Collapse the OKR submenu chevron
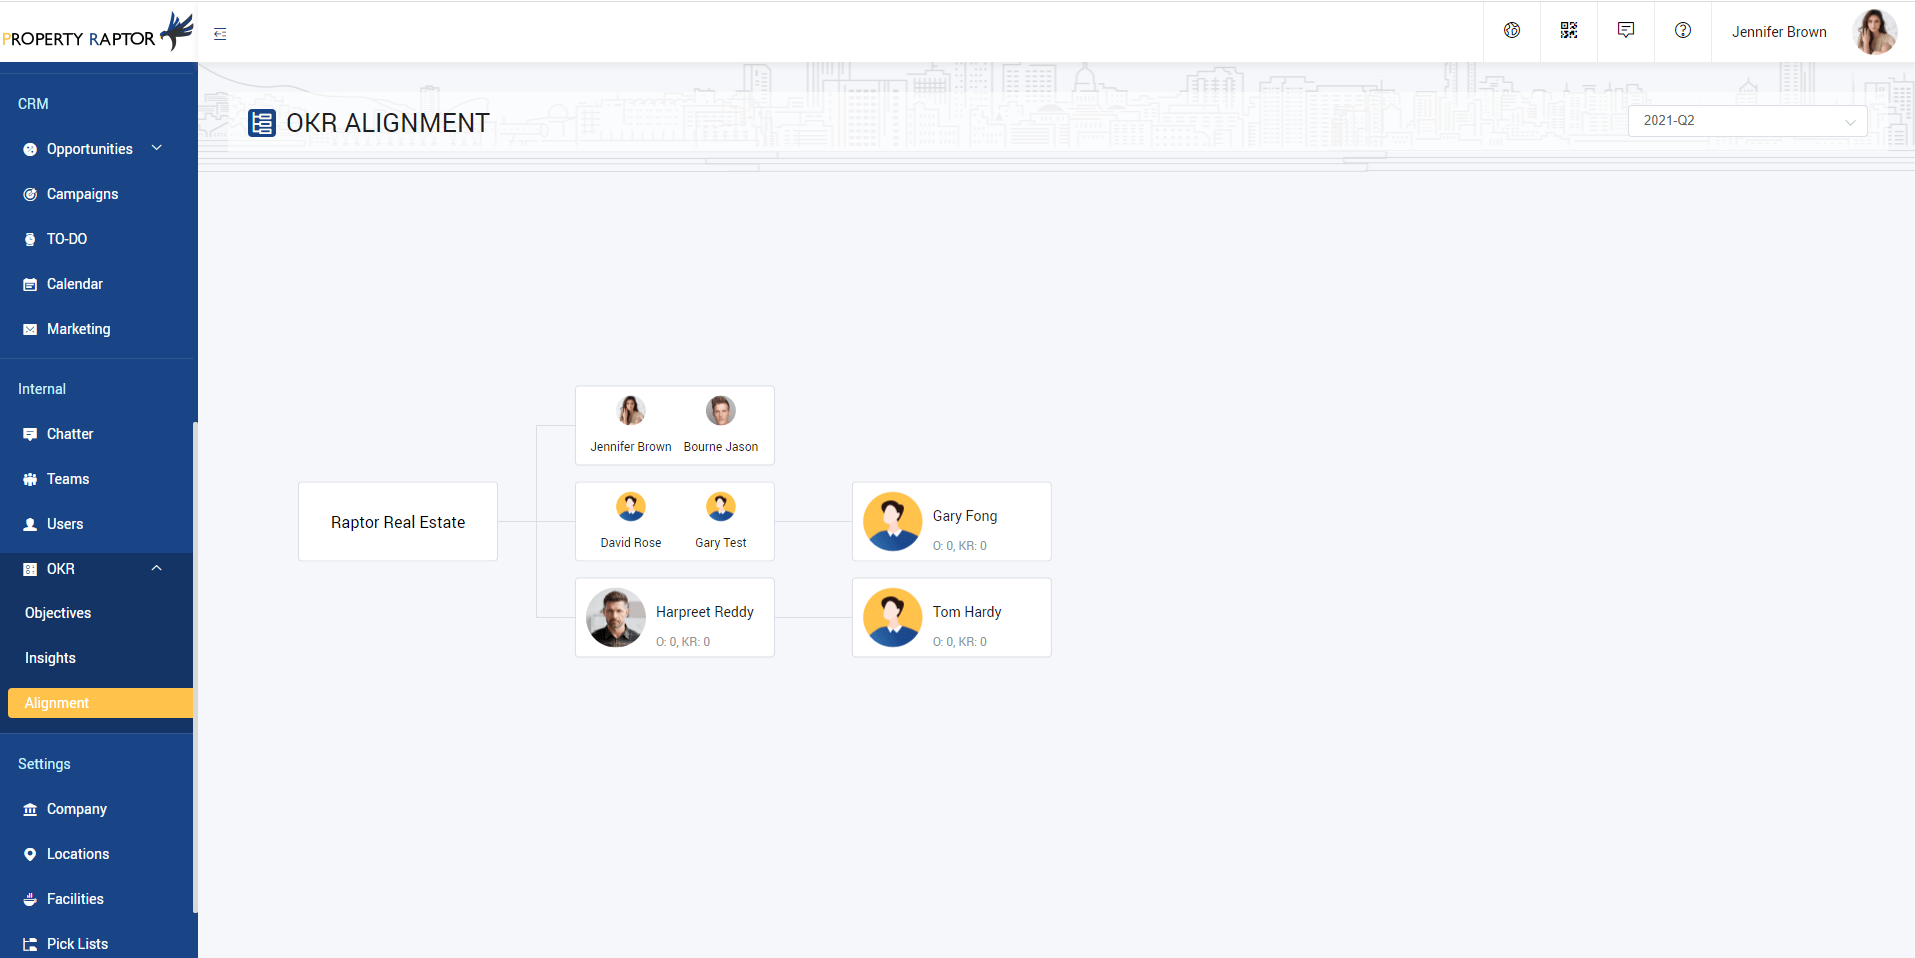The image size is (1915, 958). 157,568
